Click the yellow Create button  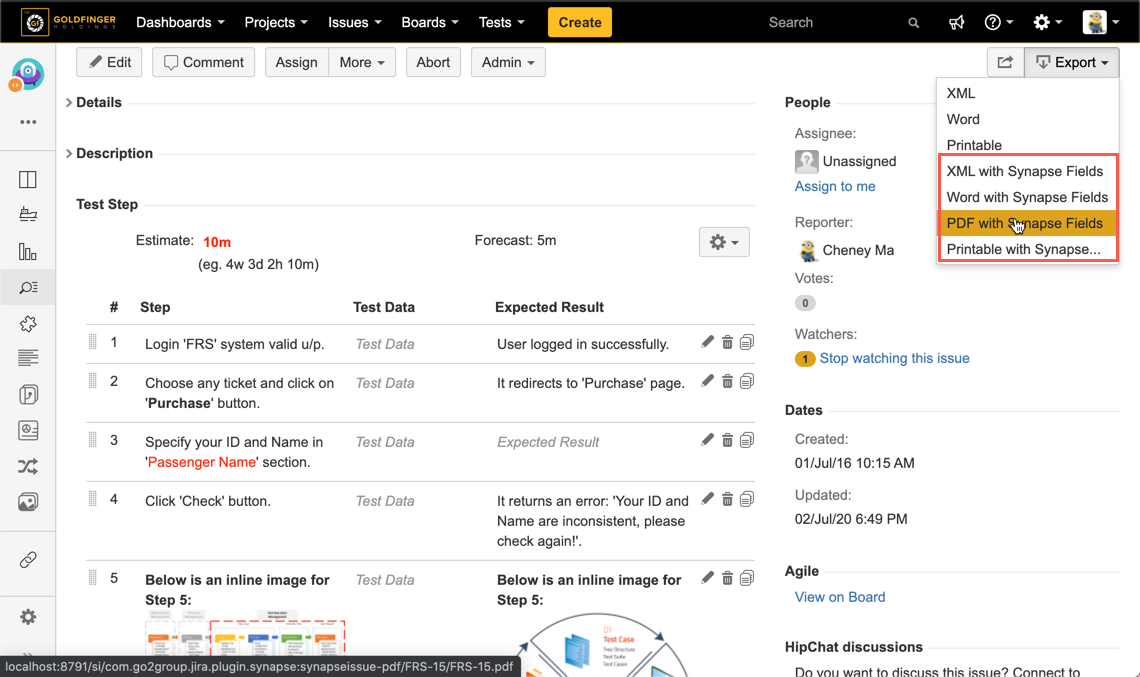(x=579, y=22)
